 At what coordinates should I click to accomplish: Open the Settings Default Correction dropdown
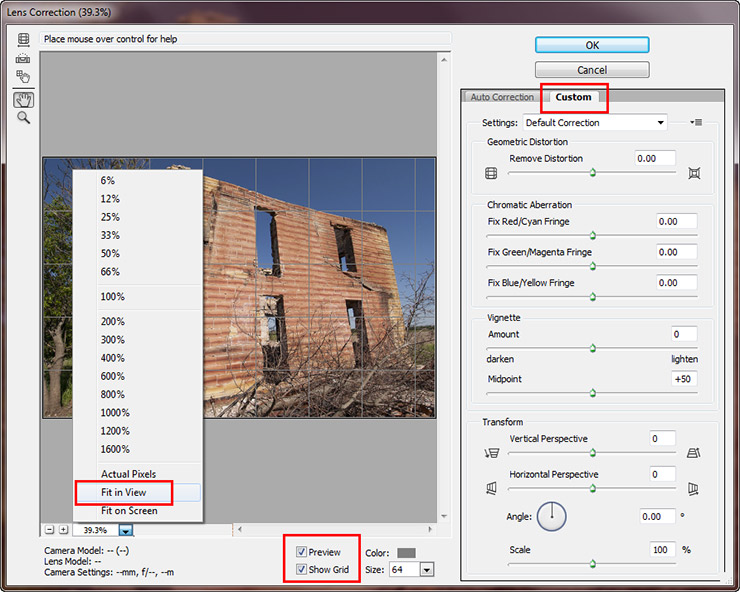595,123
